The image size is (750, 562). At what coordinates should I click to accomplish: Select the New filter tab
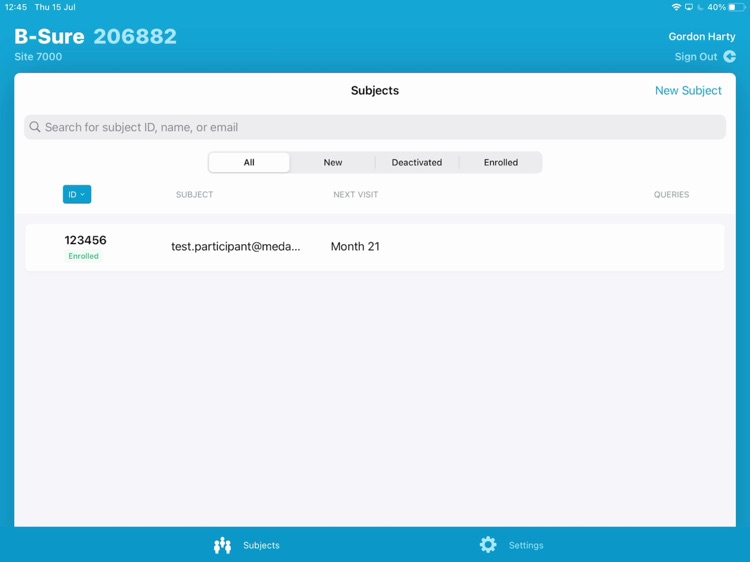click(x=333, y=163)
